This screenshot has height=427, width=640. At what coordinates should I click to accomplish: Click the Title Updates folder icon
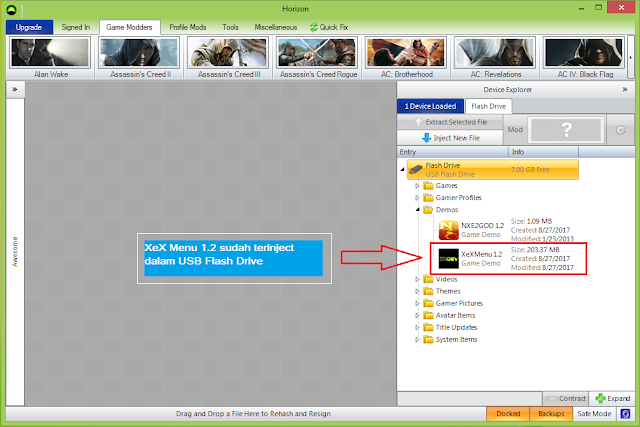tap(428, 327)
